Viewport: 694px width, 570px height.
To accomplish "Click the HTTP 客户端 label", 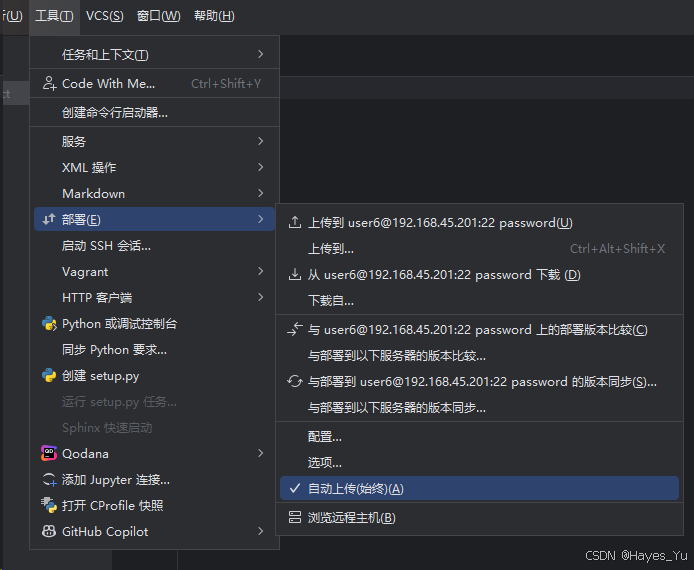I will pyautogui.click(x=97, y=297).
